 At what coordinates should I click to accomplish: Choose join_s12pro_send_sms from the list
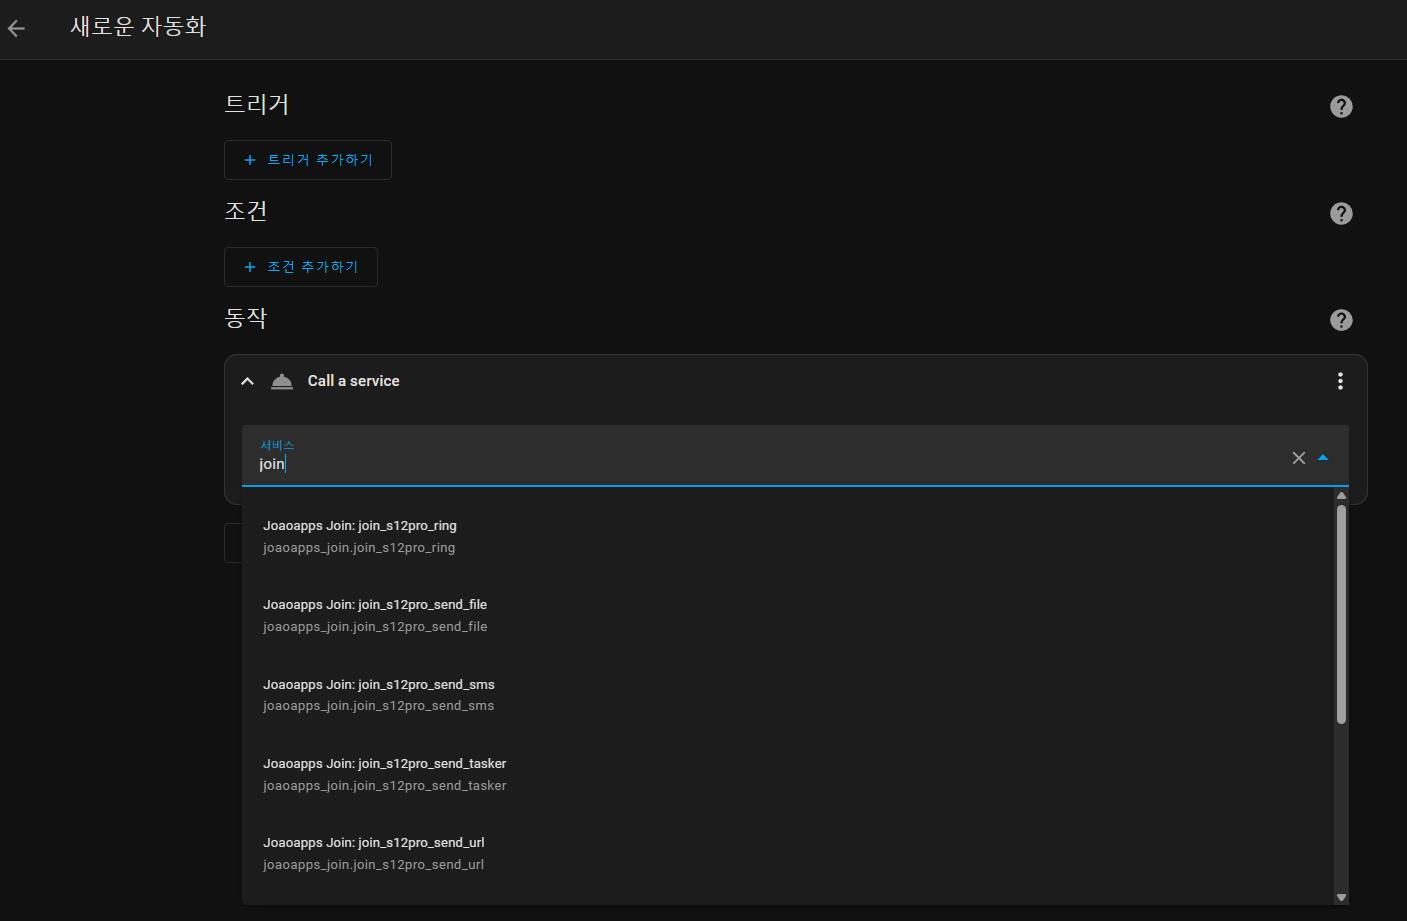tap(379, 695)
